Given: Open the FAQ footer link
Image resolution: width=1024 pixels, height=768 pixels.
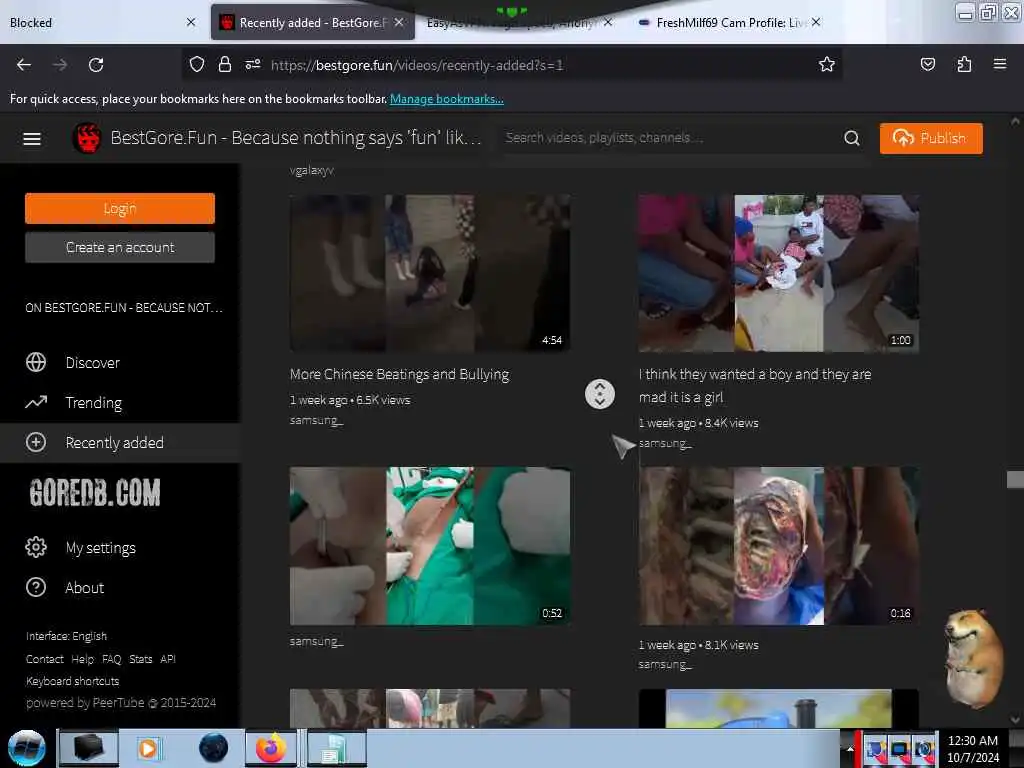Looking at the screenshot, I should (112, 659).
